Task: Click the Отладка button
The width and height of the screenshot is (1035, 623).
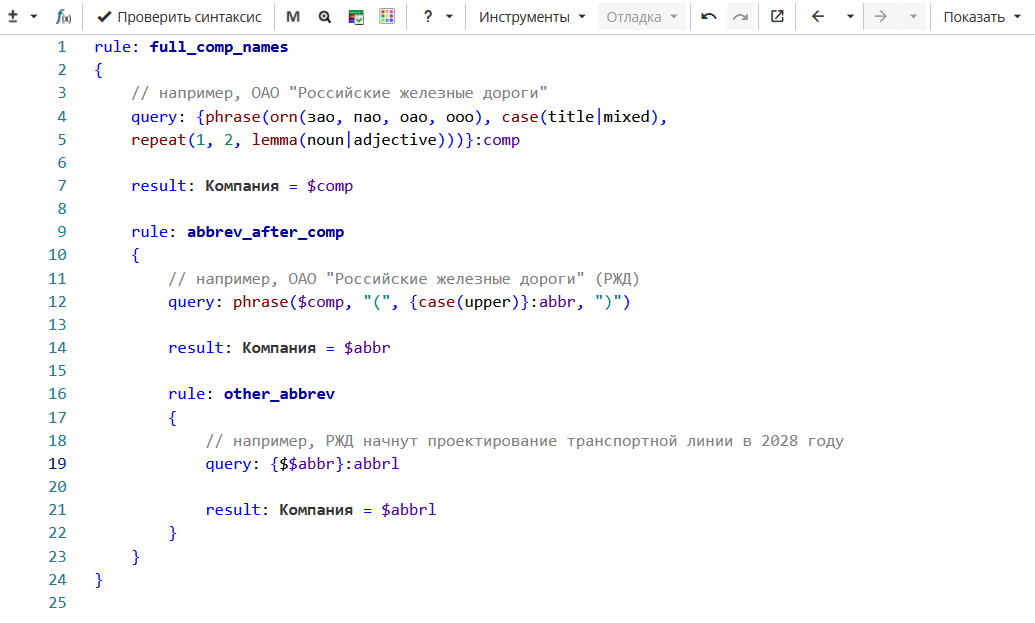Action: pyautogui.click(x=642, y=17)
